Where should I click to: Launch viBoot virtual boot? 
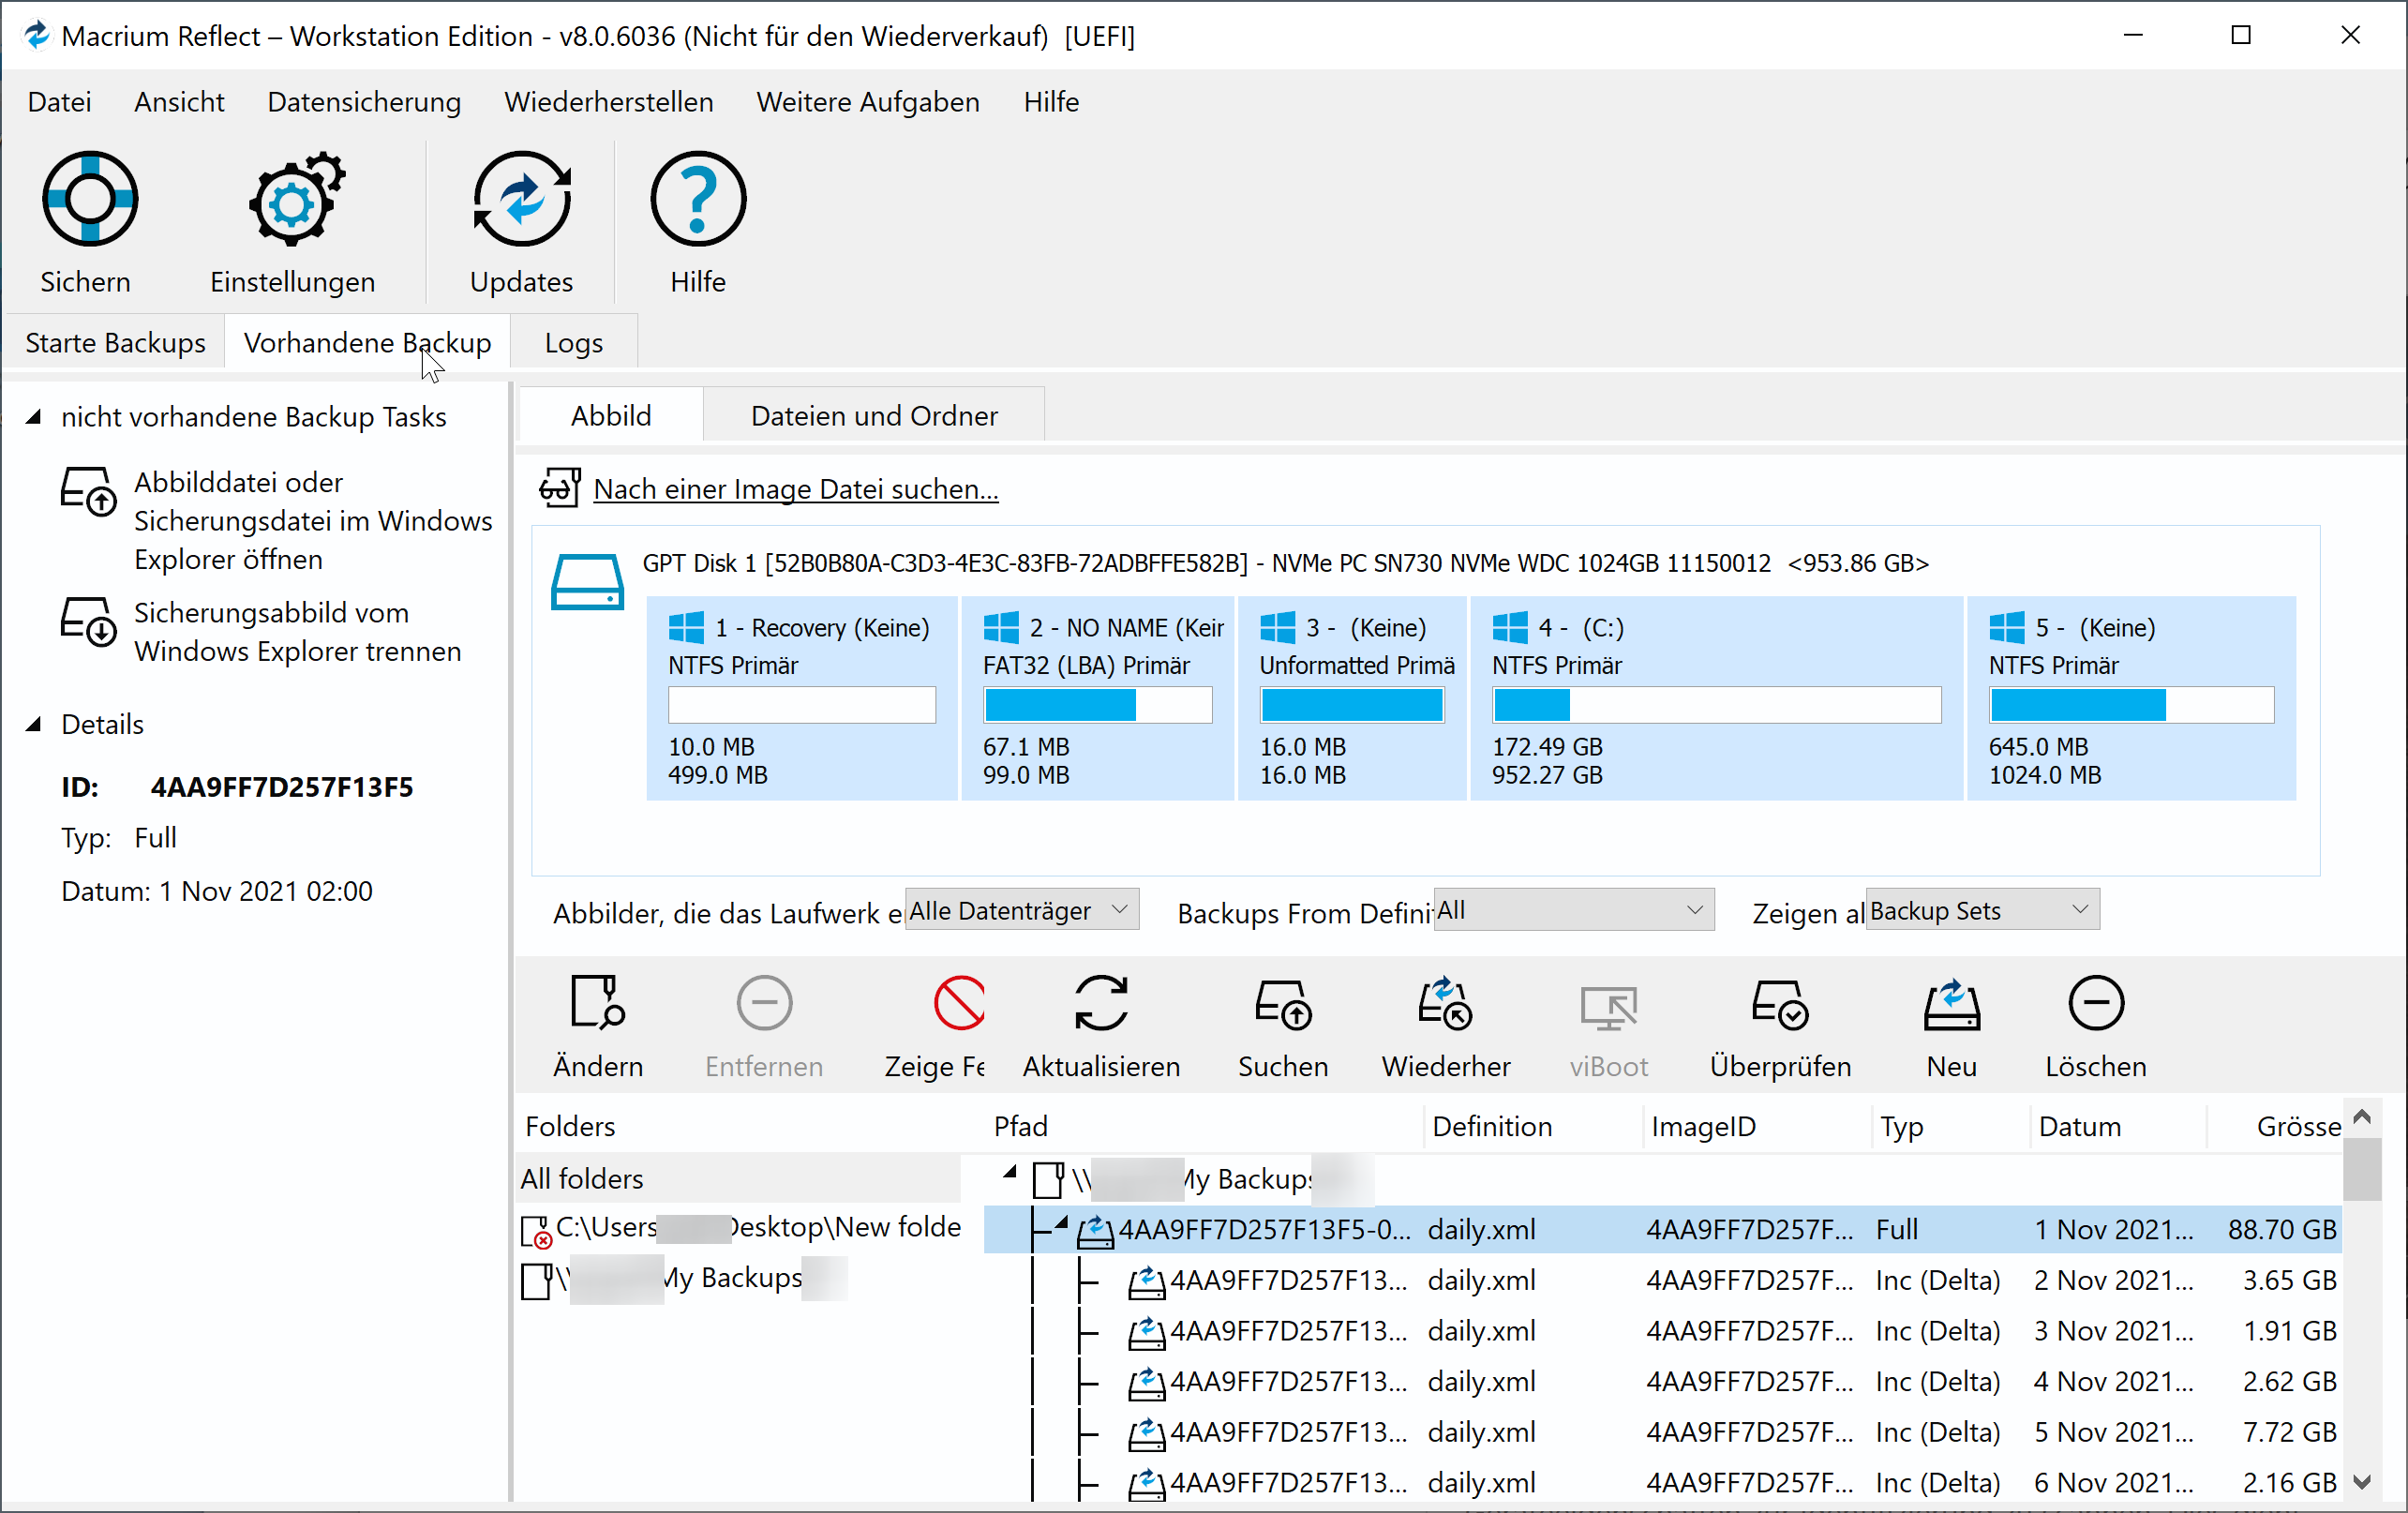[1607, 1025]
